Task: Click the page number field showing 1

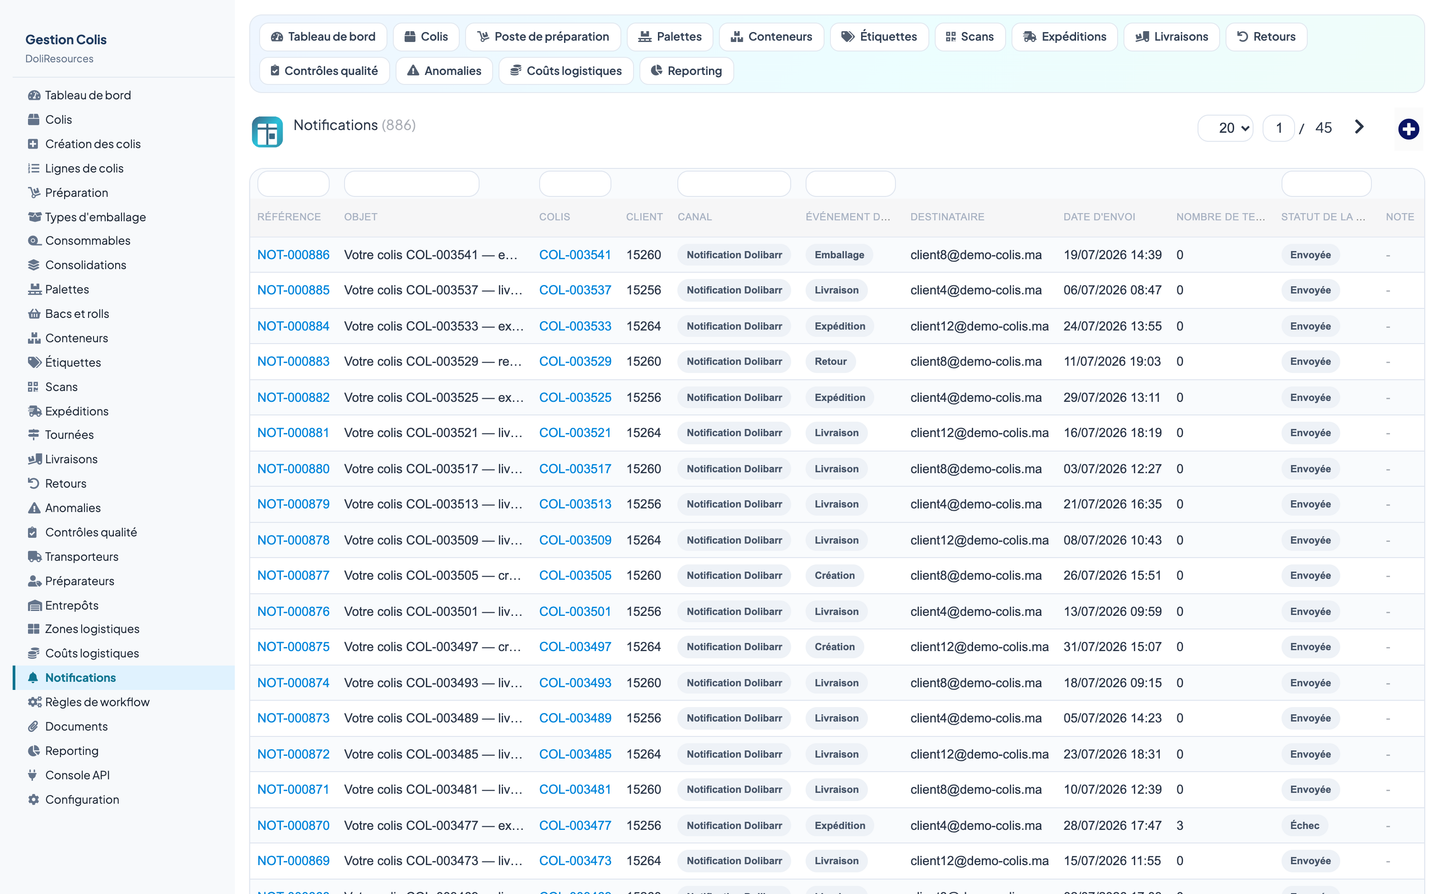Action: point(1278,128)
